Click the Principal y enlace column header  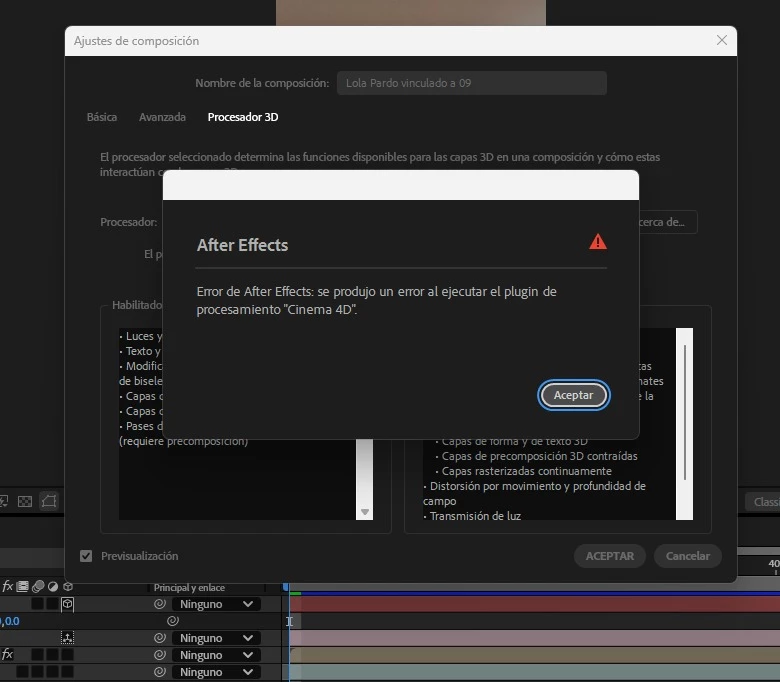pos(189,587)
